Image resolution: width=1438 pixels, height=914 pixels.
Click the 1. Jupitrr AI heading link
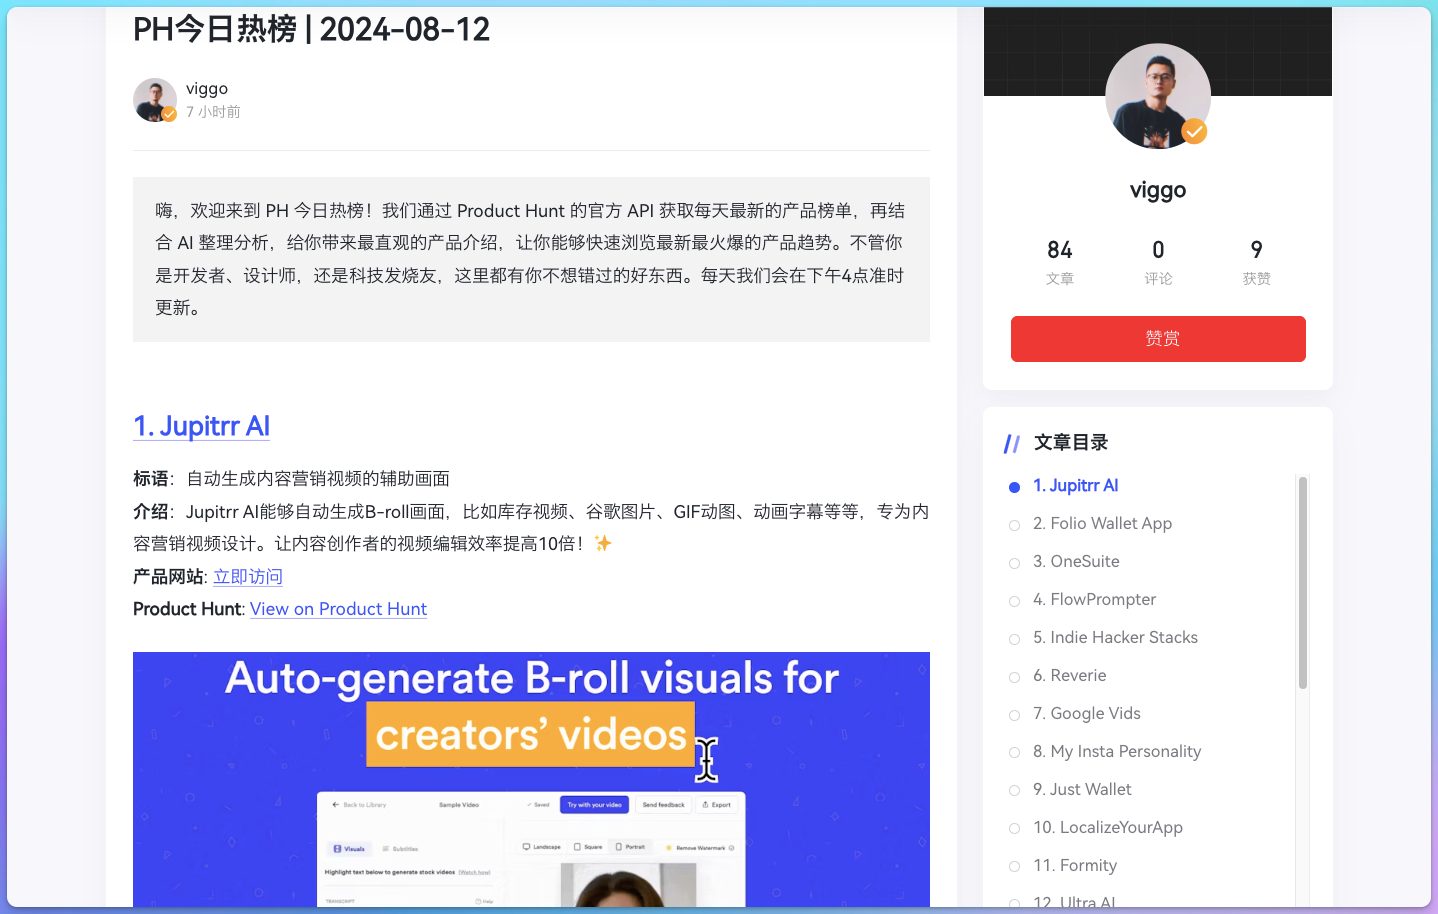[202, 426]
